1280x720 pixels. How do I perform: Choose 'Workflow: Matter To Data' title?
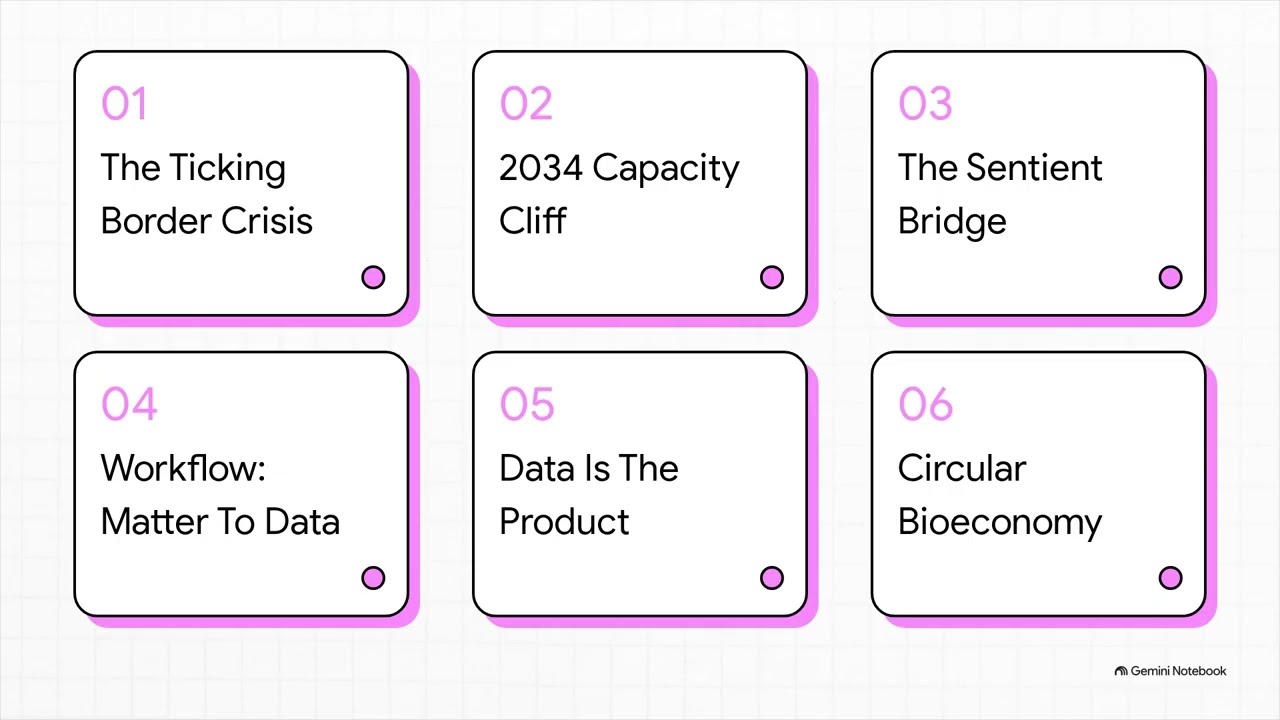(220, 495)
